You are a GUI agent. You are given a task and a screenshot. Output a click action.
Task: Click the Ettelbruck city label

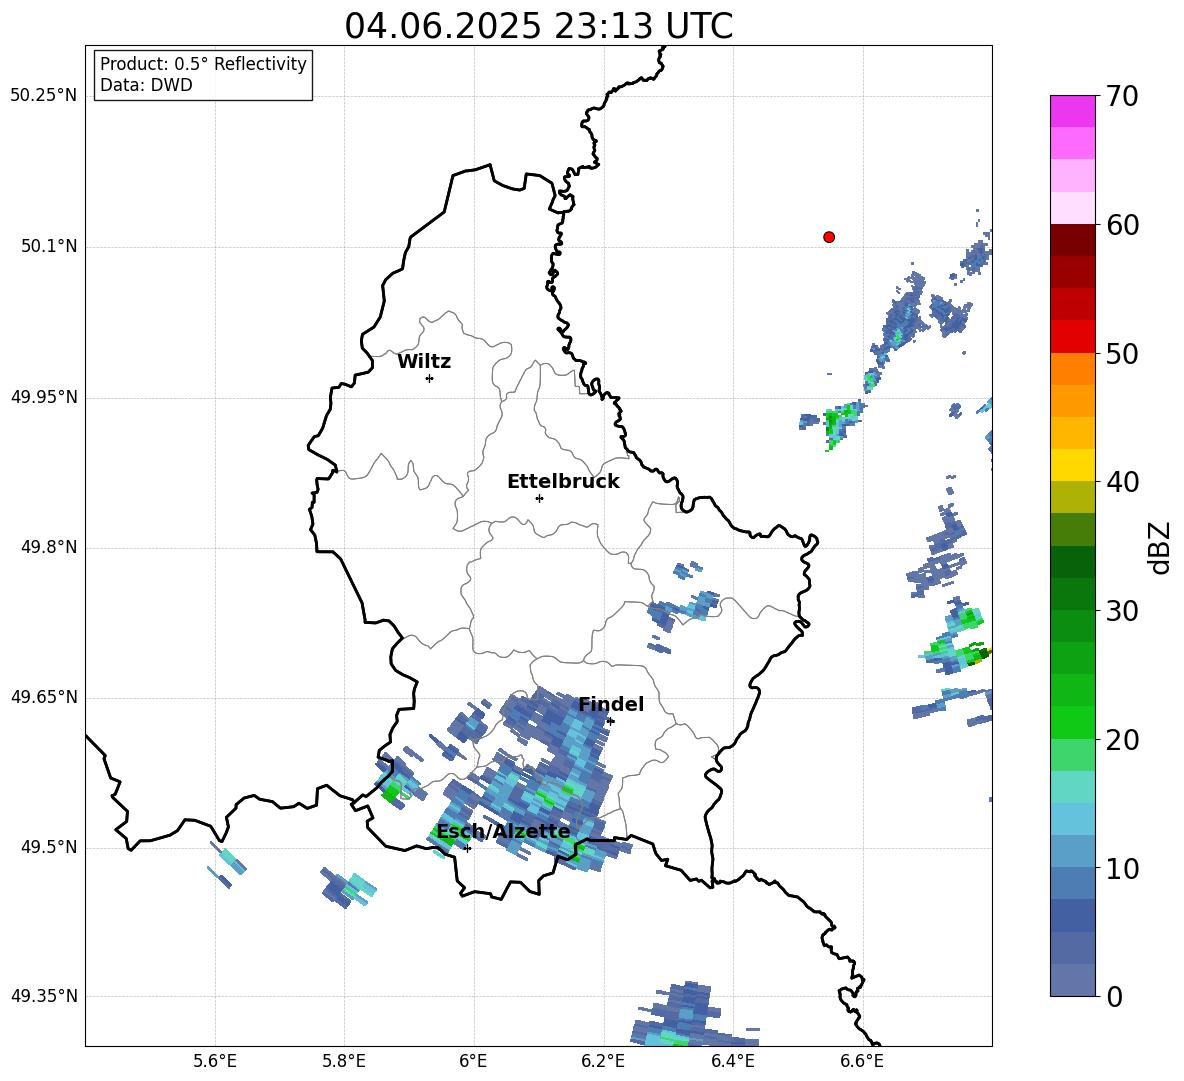coord(563,482)
